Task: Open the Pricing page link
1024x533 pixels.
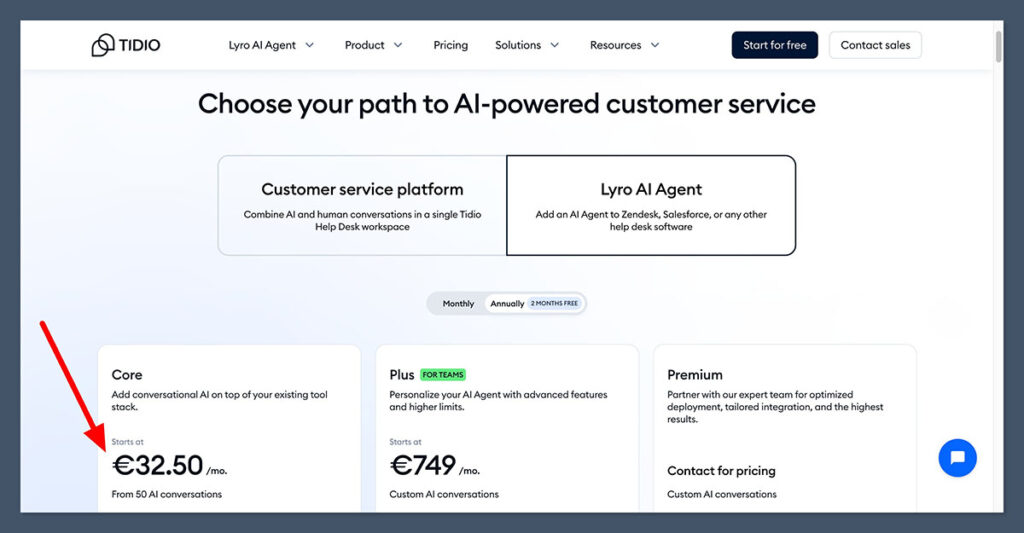Action: click(x=451, y=45)
